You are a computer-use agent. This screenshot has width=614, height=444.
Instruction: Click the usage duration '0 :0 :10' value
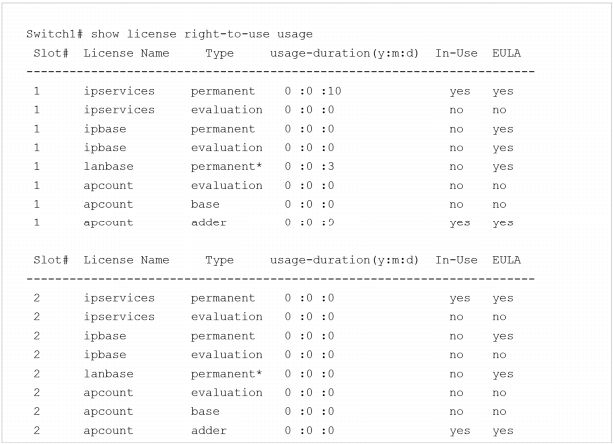coord(313,91)
